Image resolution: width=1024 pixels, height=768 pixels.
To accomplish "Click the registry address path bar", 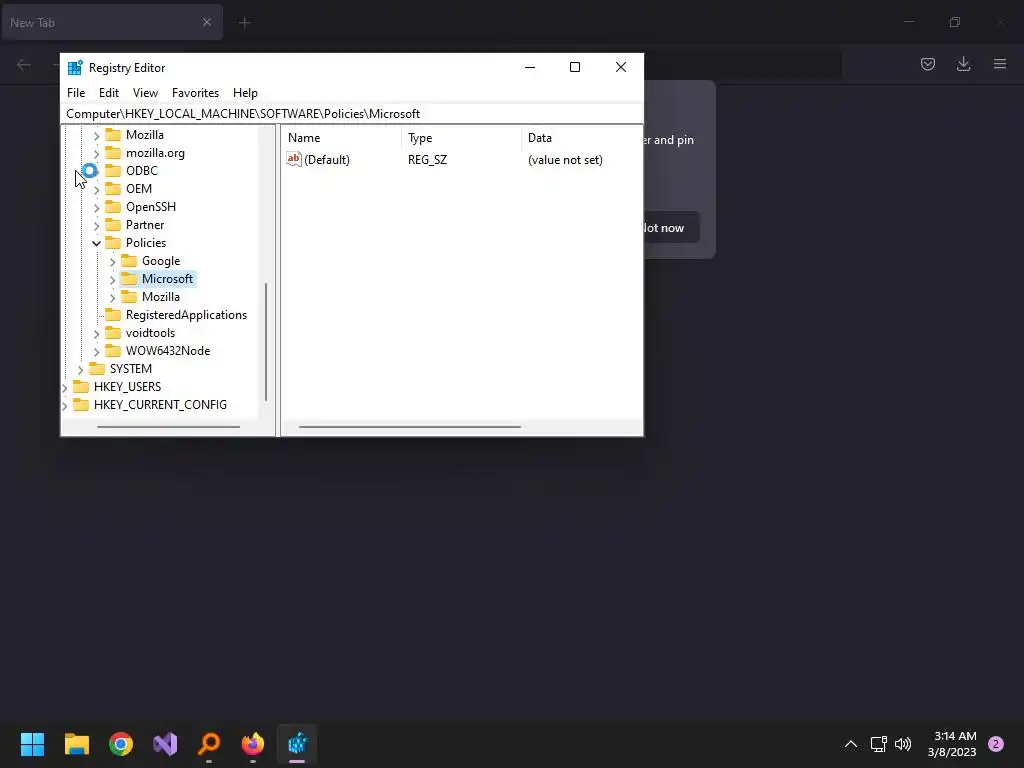I will (351, 114).
